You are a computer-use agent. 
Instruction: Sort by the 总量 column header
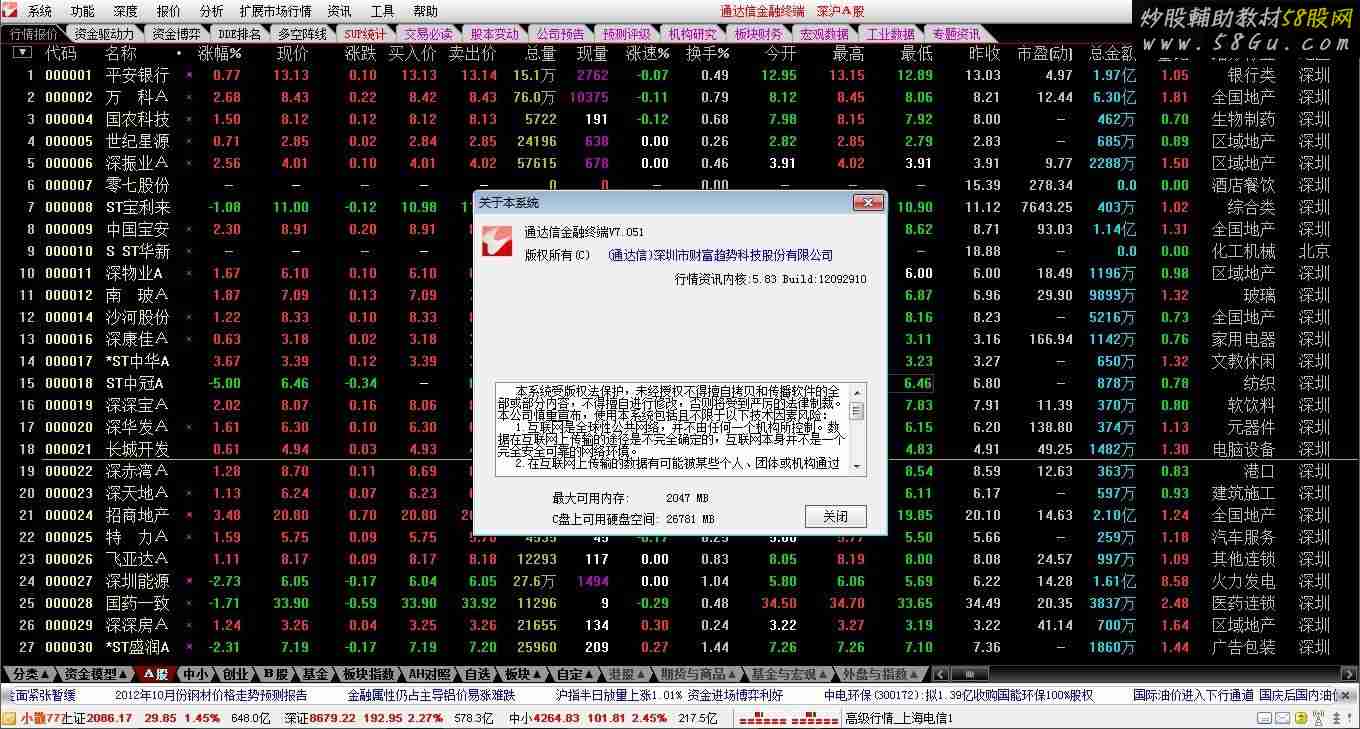pyautogui.click(x=540, y=53)
